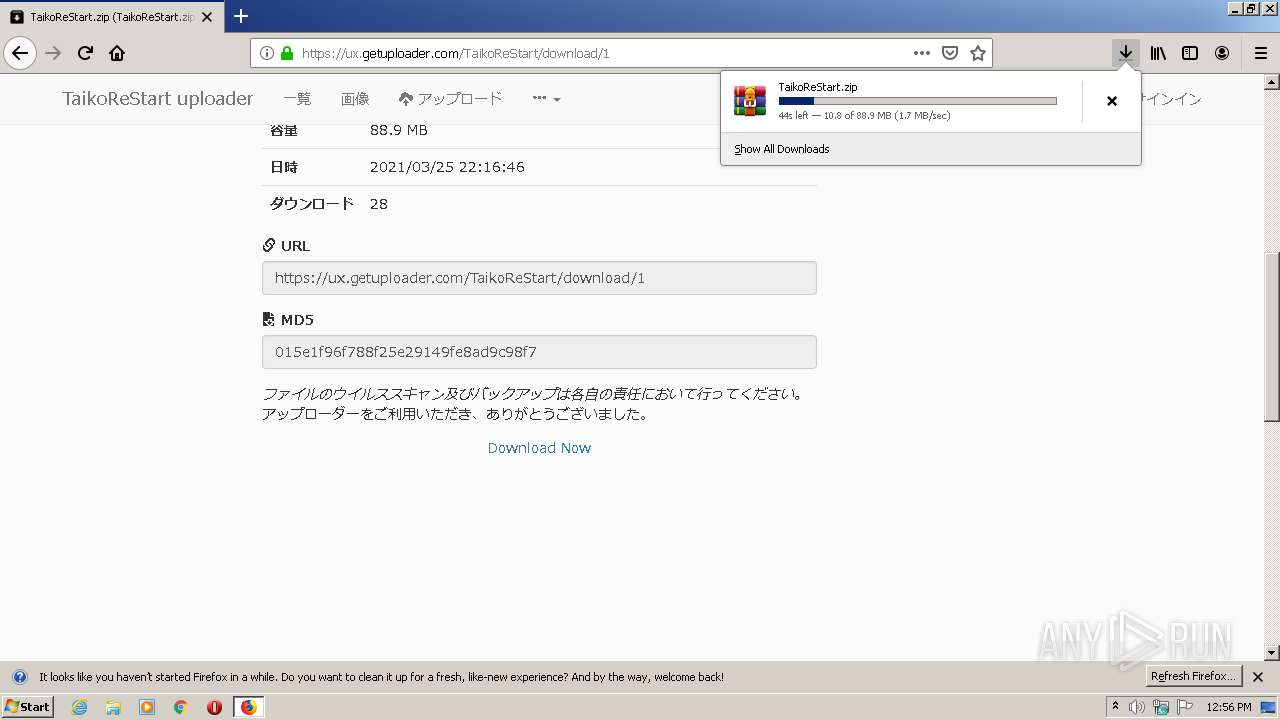
Task: Click the Download Now link
Action: 539,448
